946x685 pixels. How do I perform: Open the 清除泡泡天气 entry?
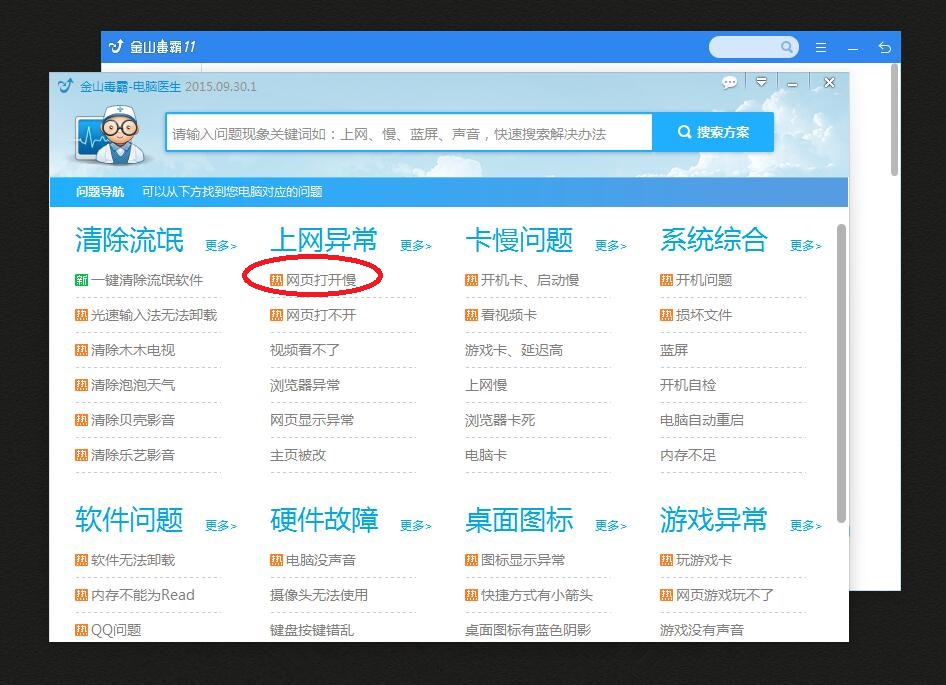[x=133, y=385]
